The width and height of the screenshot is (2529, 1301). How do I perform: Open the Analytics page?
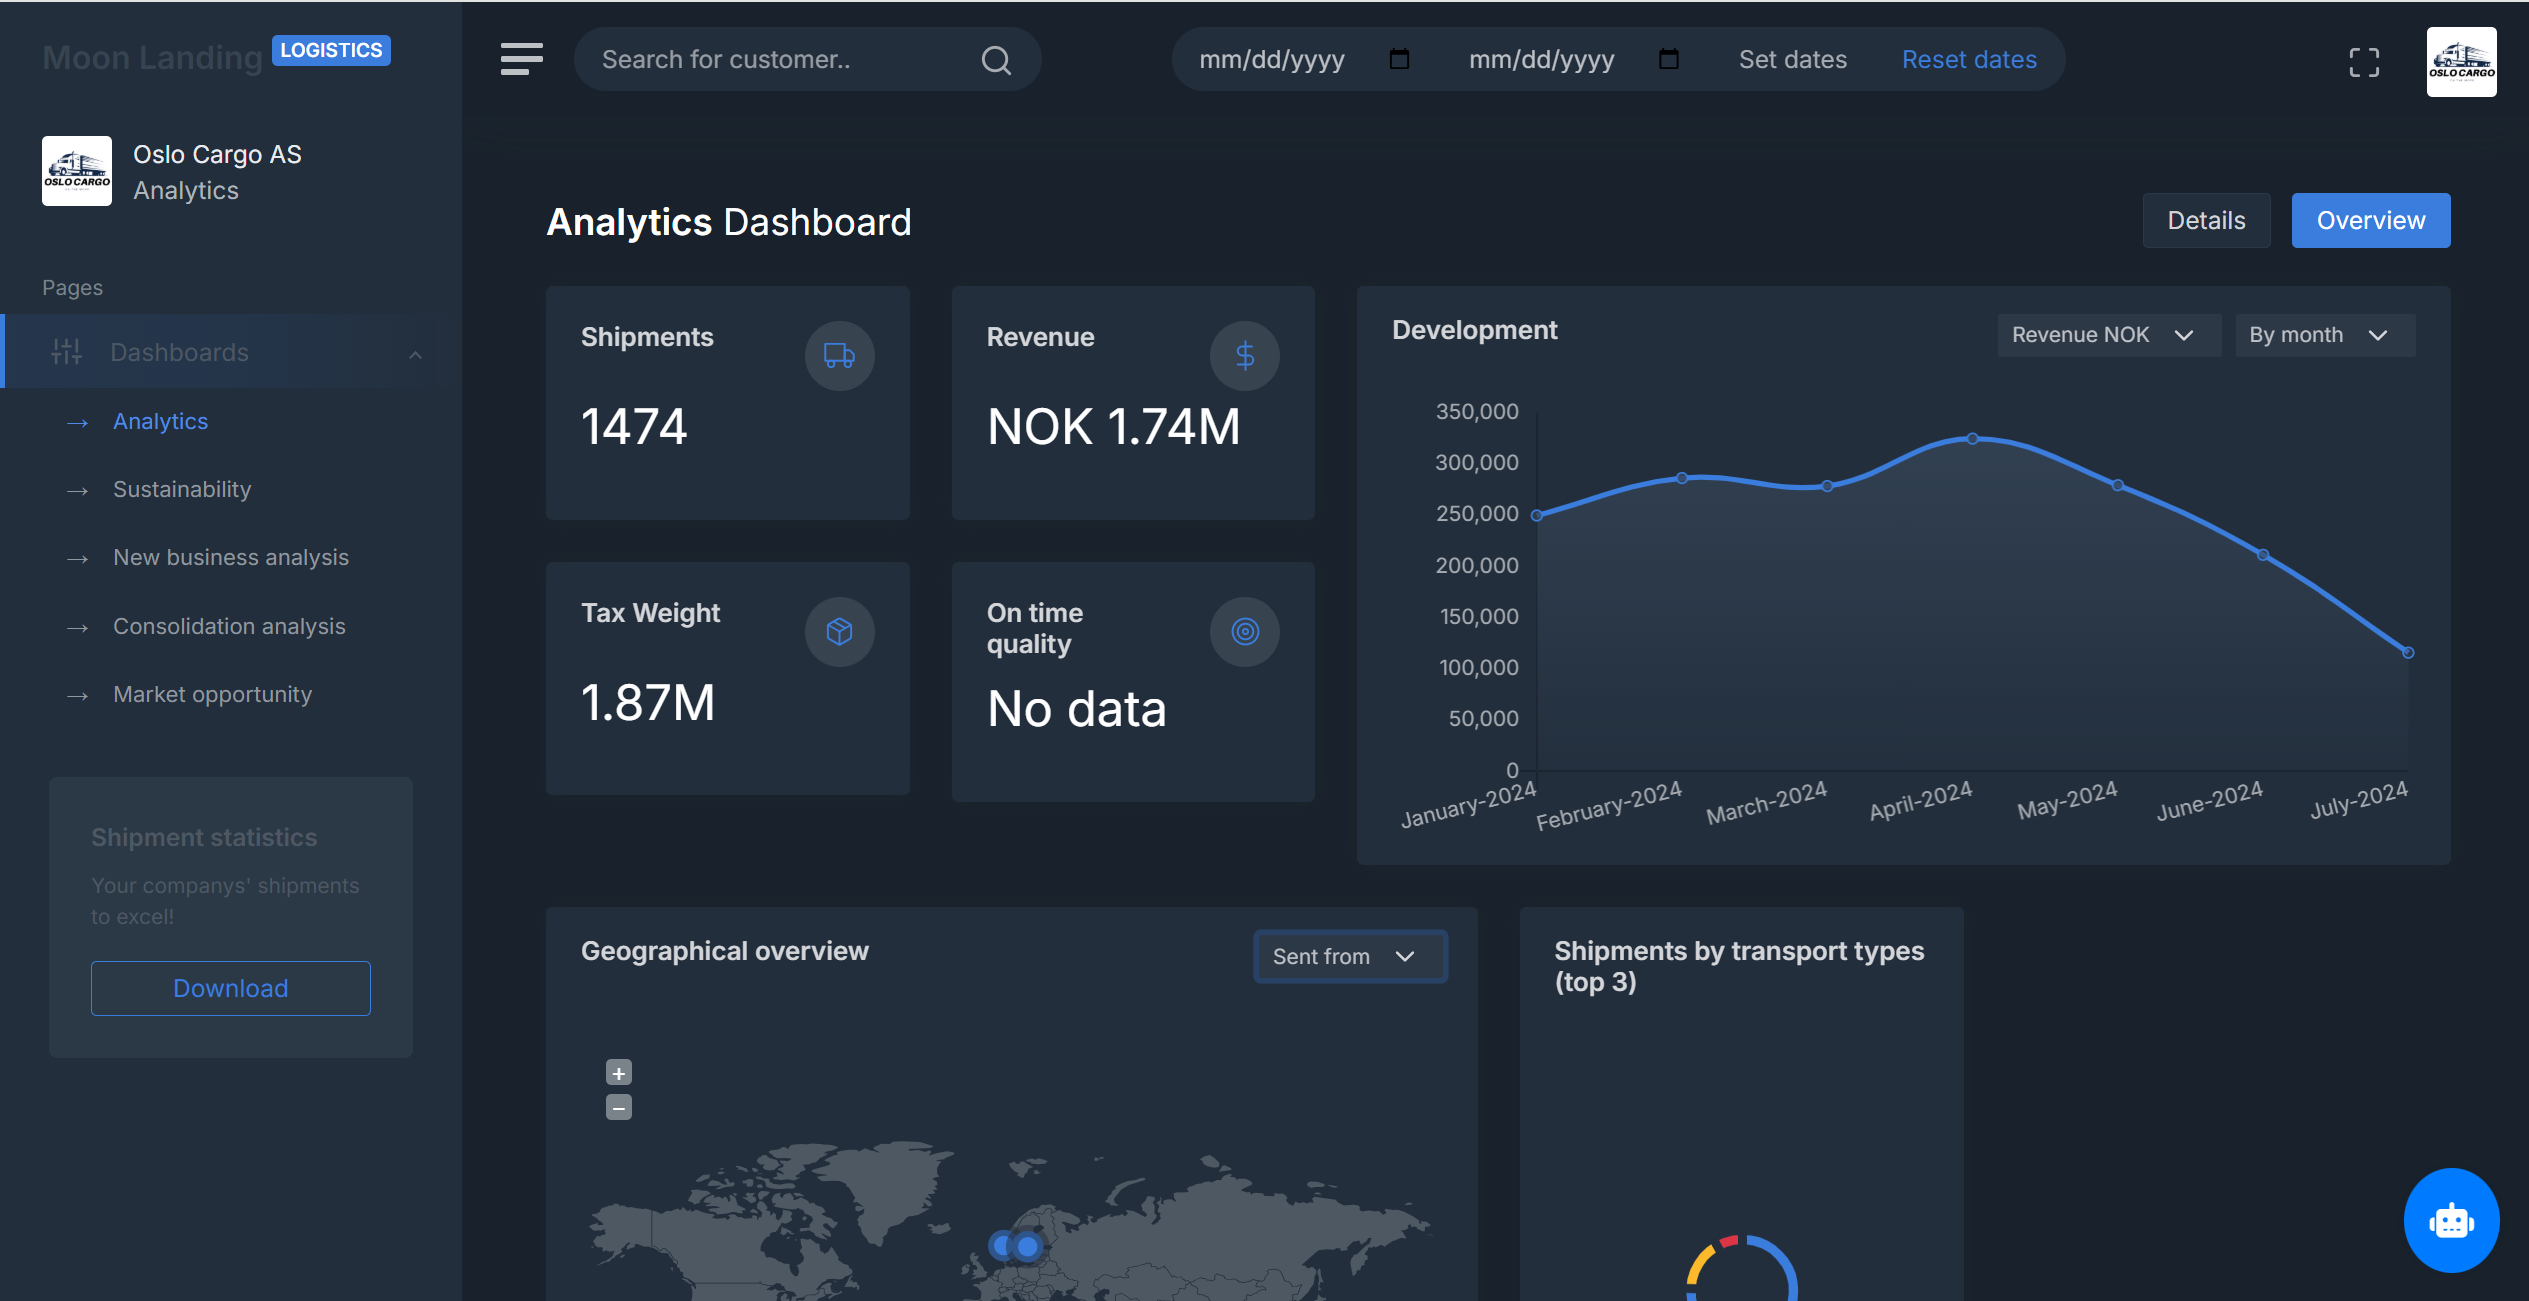click(160, 421)
